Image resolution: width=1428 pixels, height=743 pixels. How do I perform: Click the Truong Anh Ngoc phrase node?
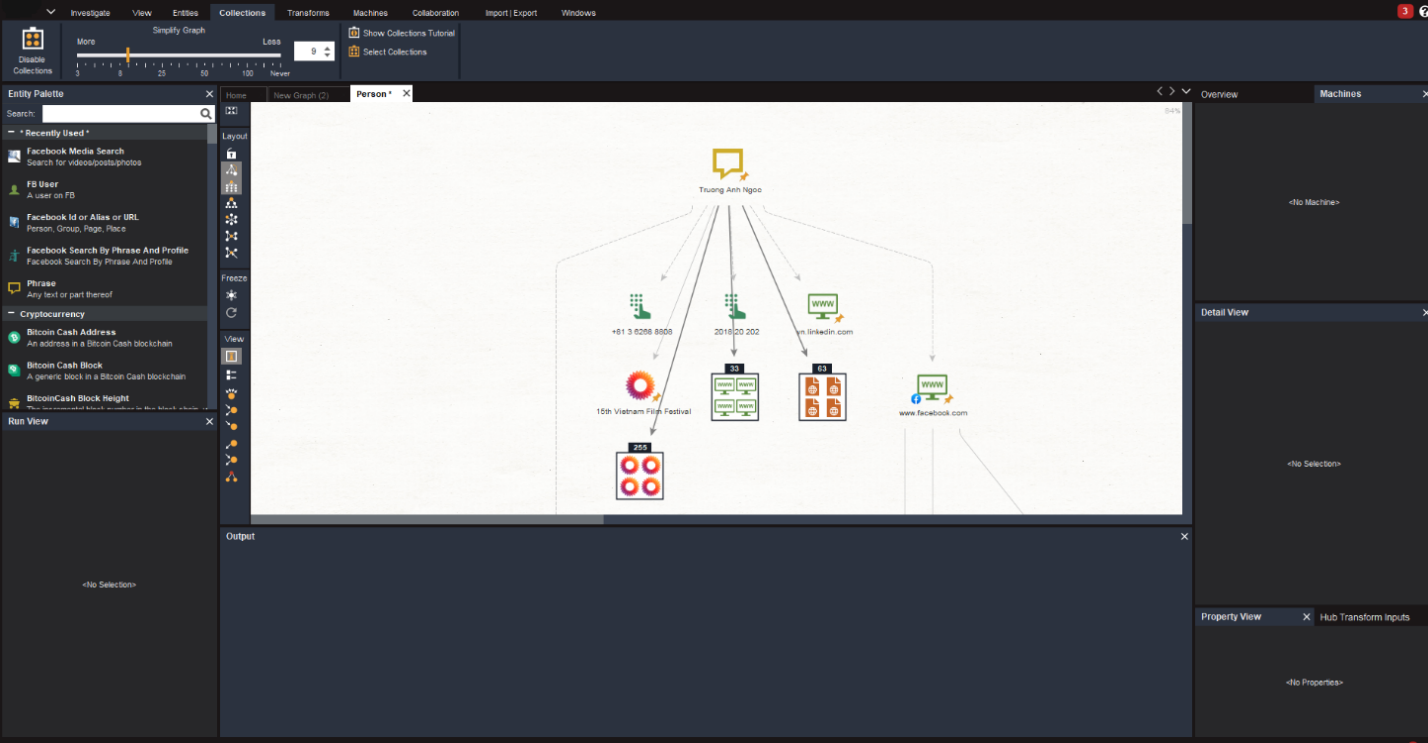728,164
